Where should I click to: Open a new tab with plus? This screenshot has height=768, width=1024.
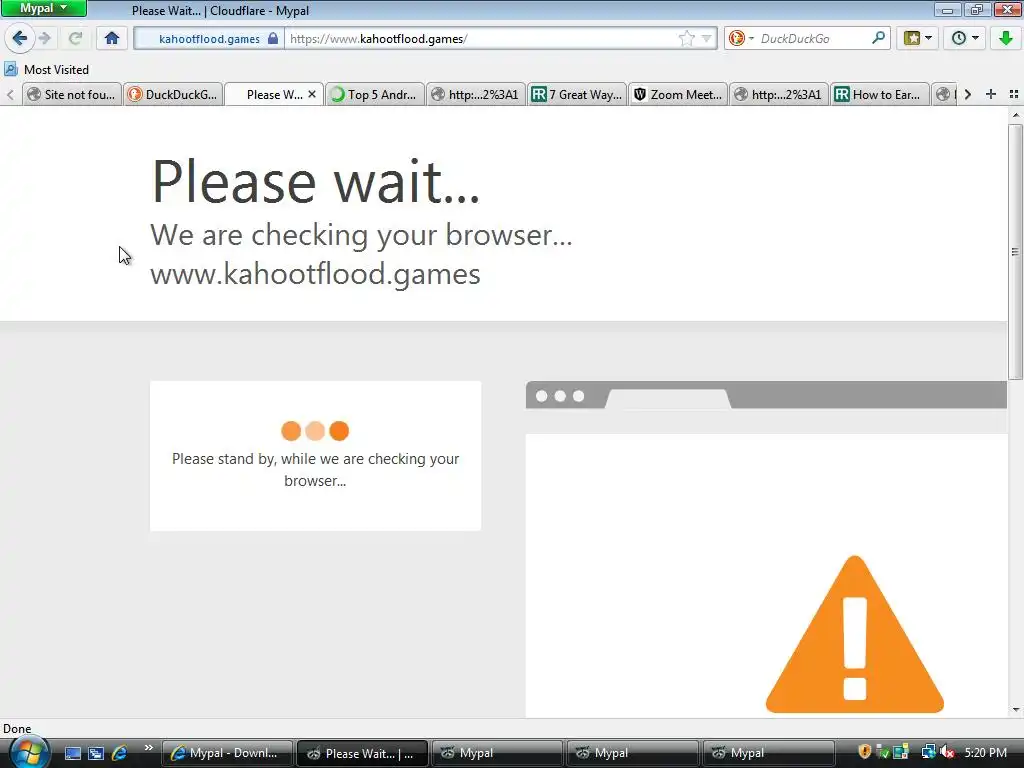click(x=991, y=94)
